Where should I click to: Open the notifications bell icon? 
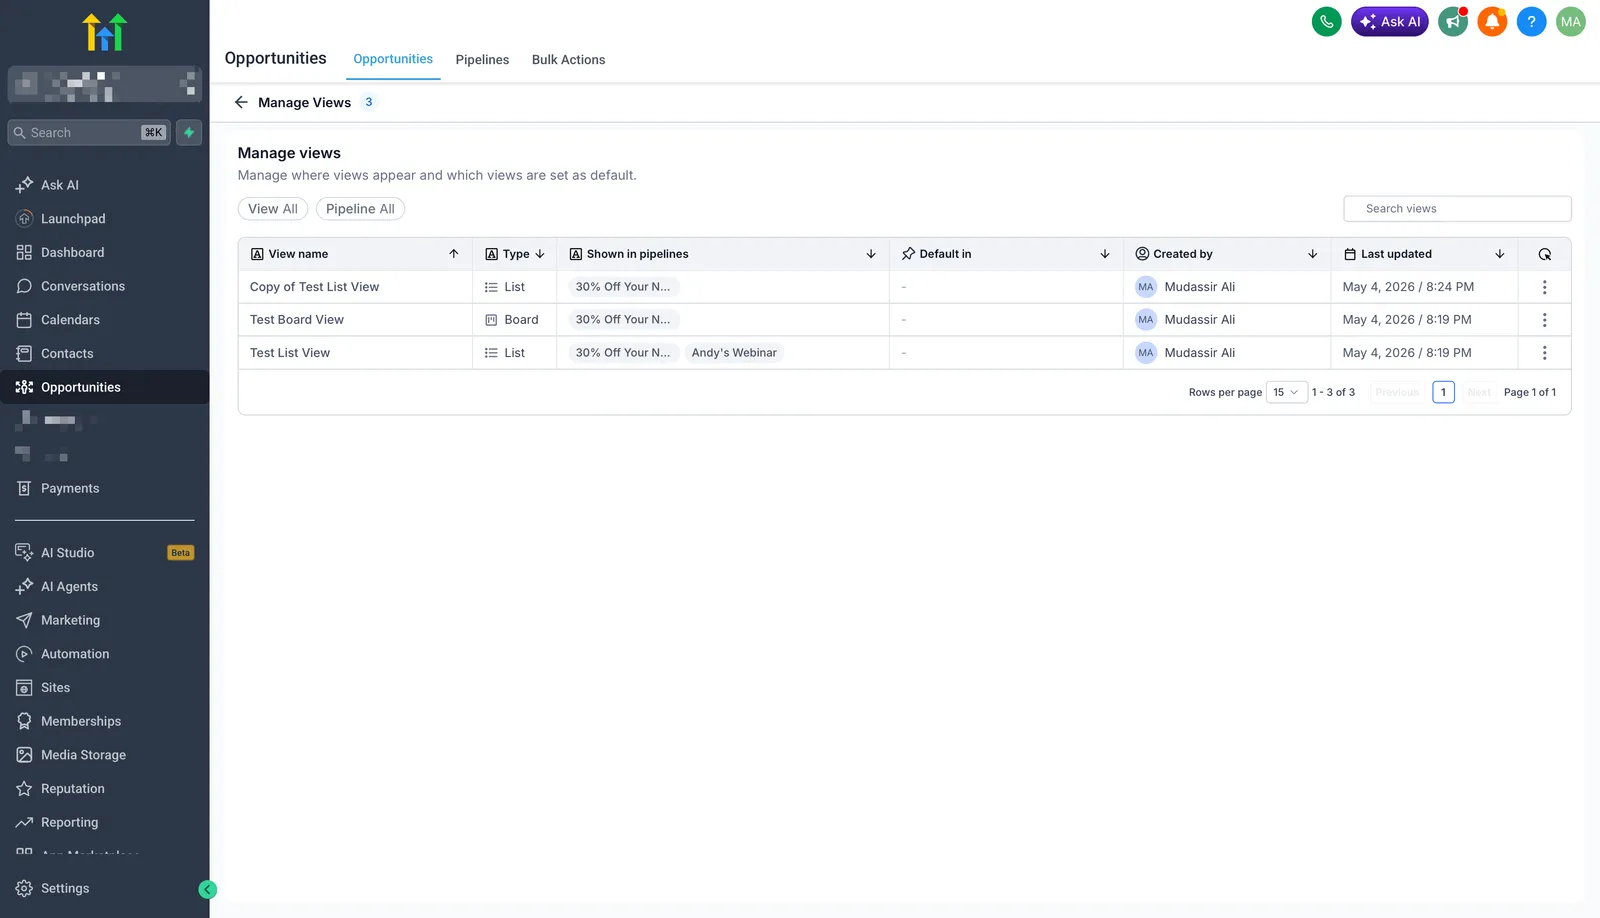[1492, 21]
